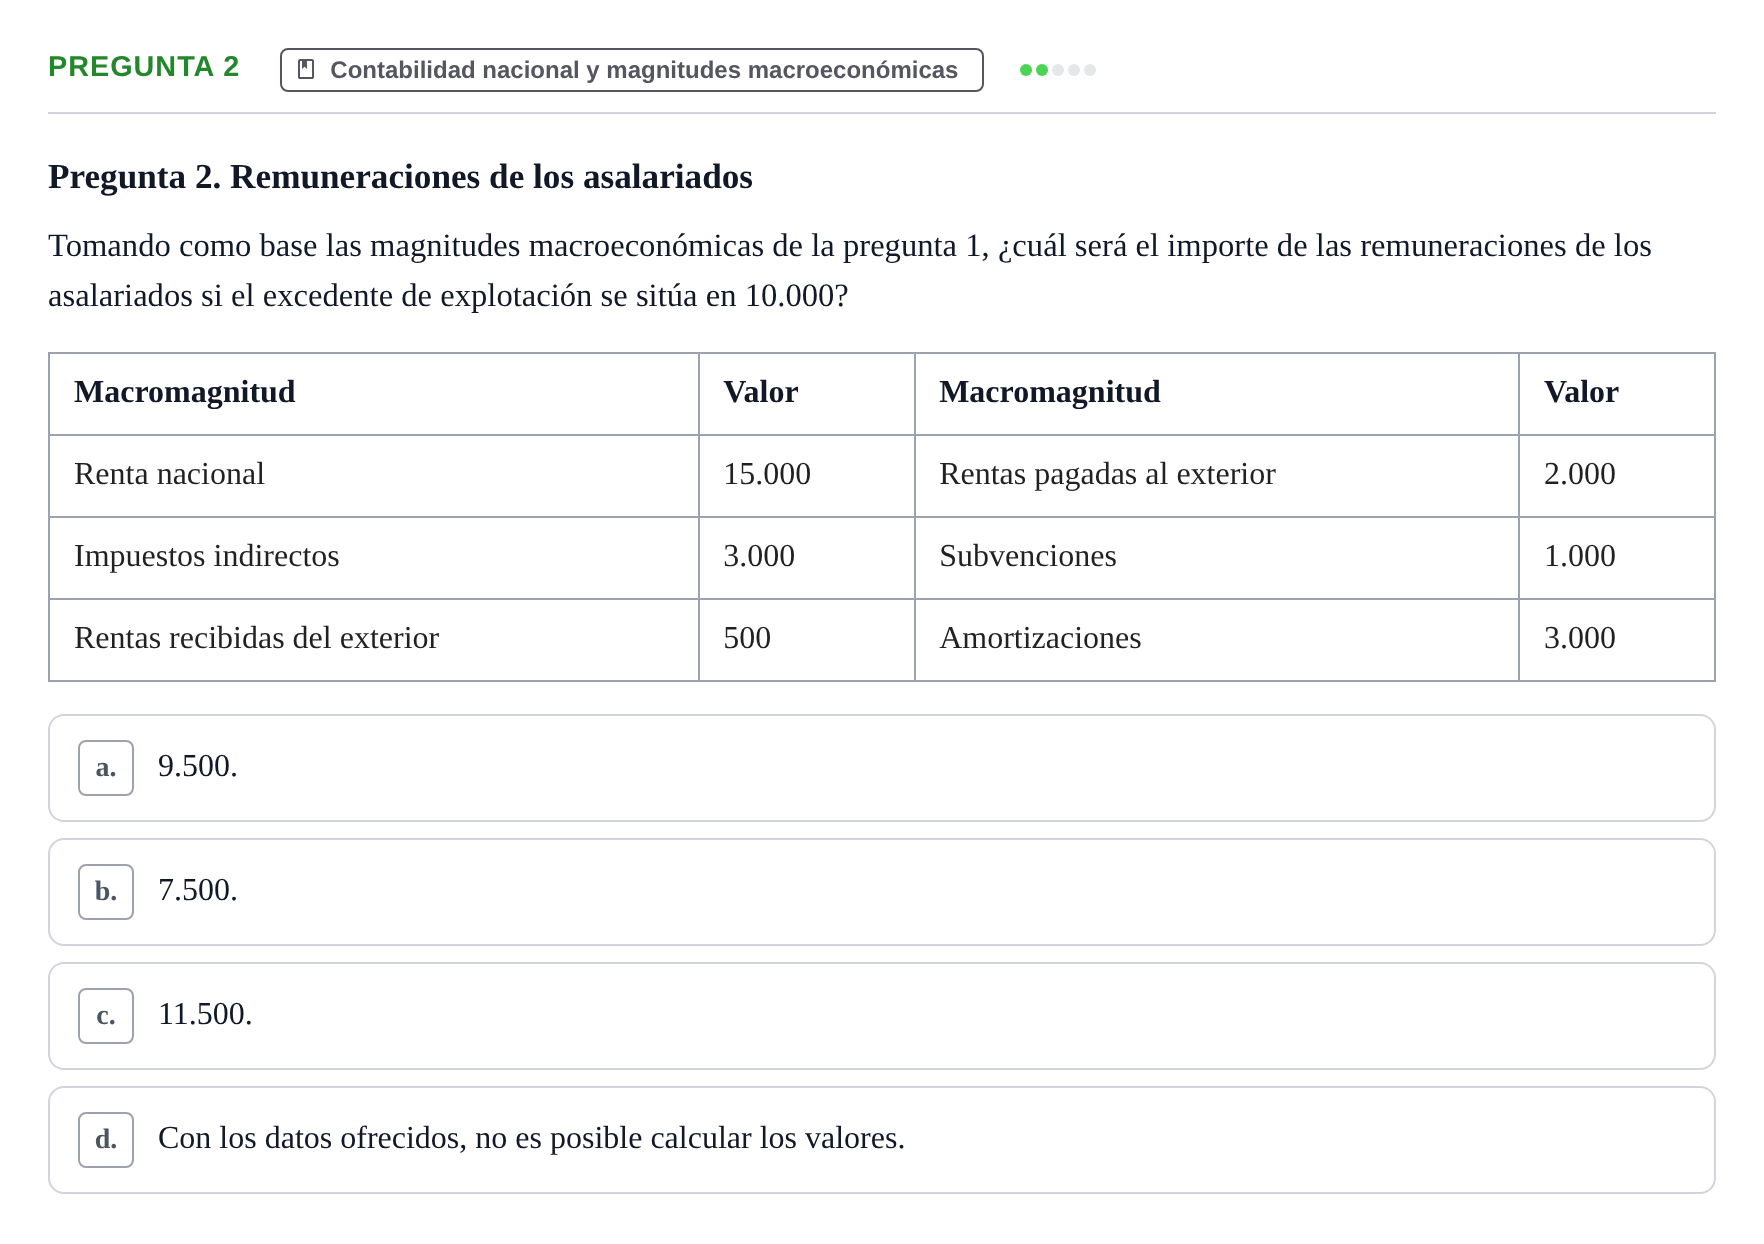
Task: Click the 1.000 value cell
Action: click(1617, 558)
